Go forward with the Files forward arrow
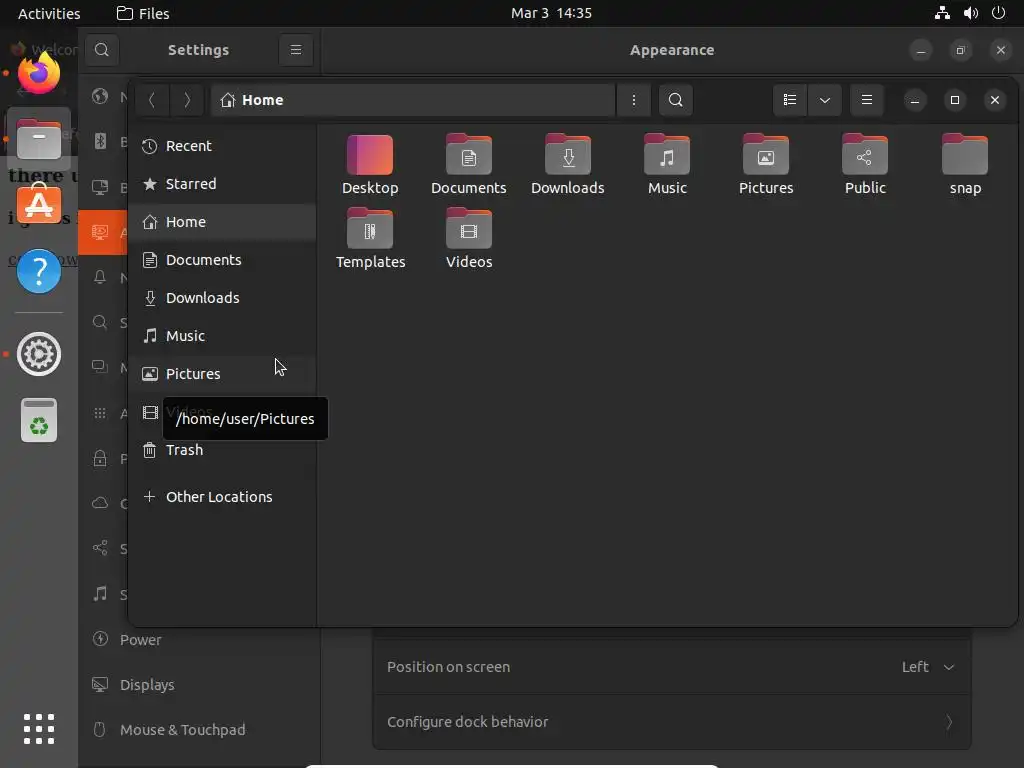This screenshot has height=768, width=1024. coord(187,100)
